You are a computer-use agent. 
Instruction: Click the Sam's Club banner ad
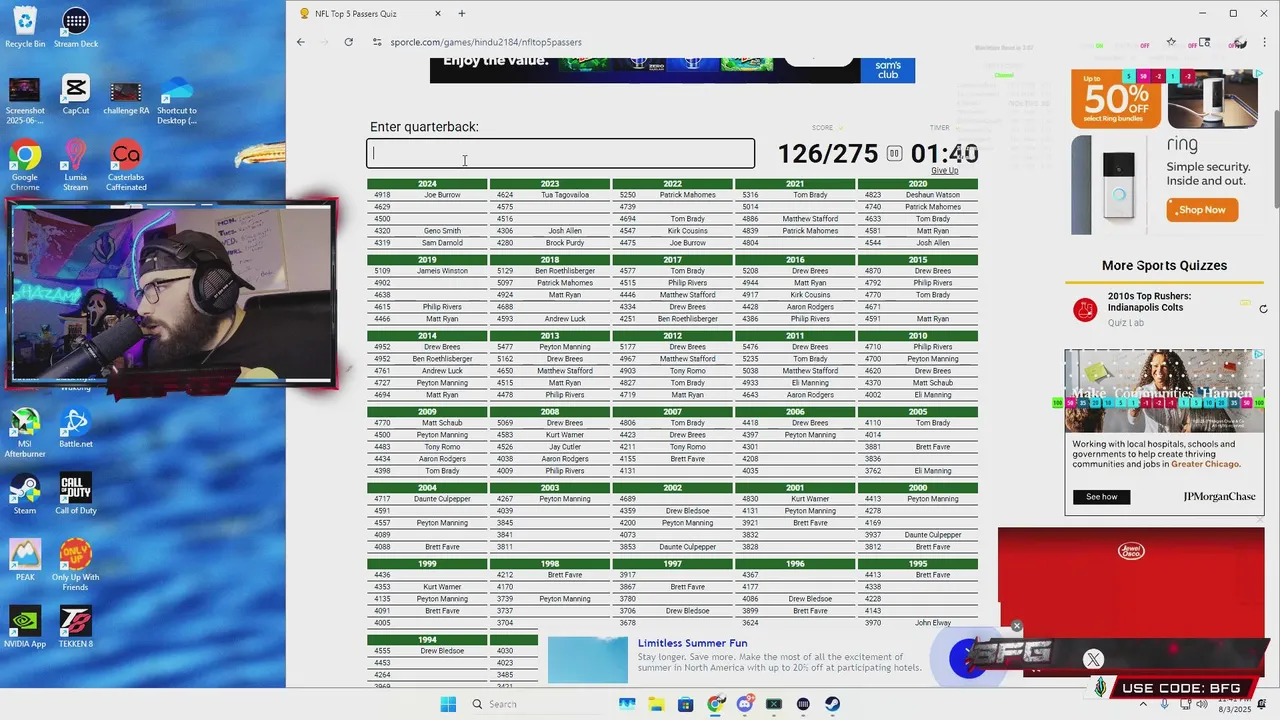point(672,70)
